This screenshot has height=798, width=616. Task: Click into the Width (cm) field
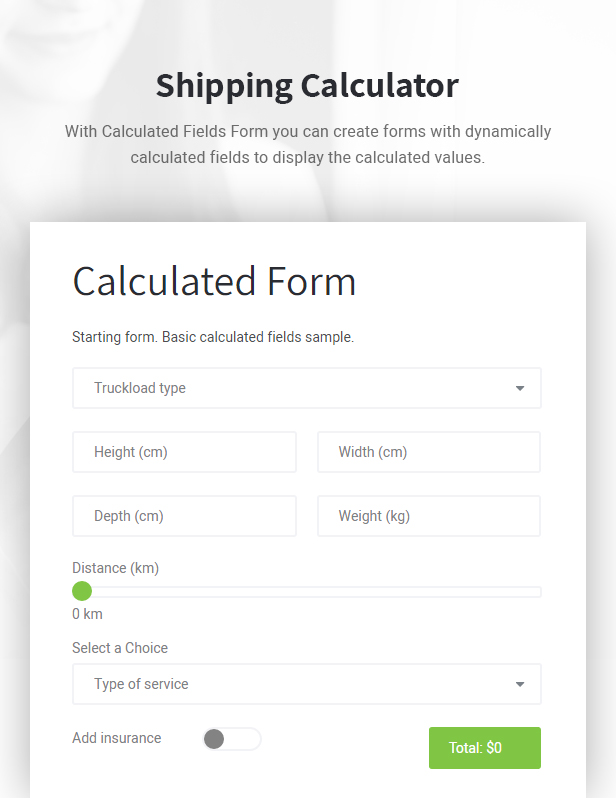pyautogui.click(x=429, y=452)
